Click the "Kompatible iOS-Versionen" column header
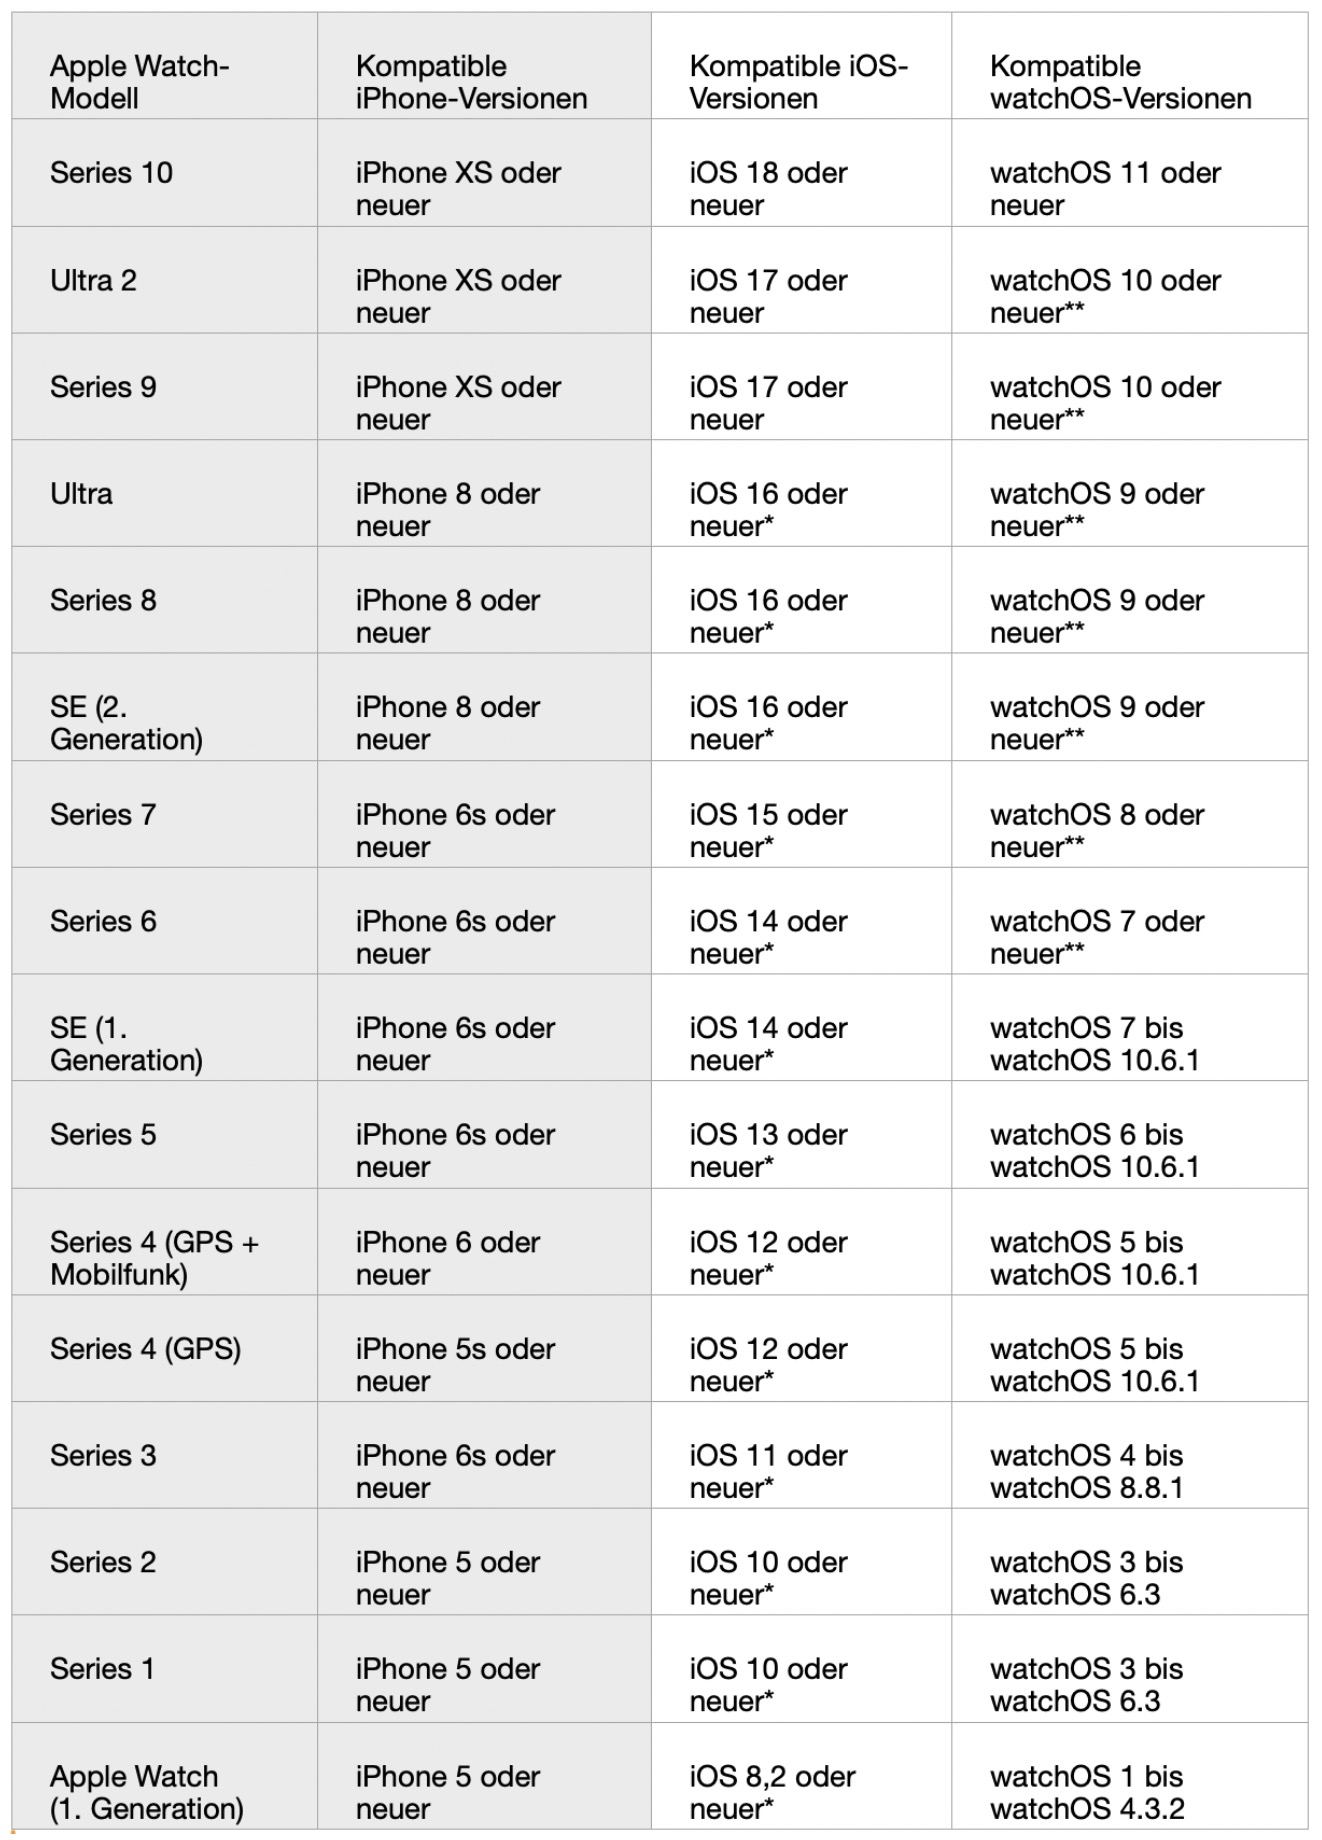The image size is (1322, 1840). tap(798, 82)
